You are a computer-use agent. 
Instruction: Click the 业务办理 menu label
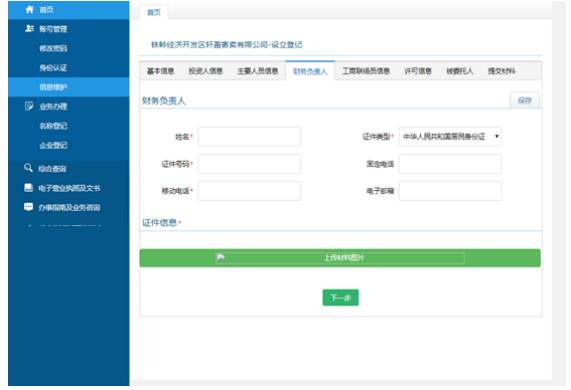[53, 107]
